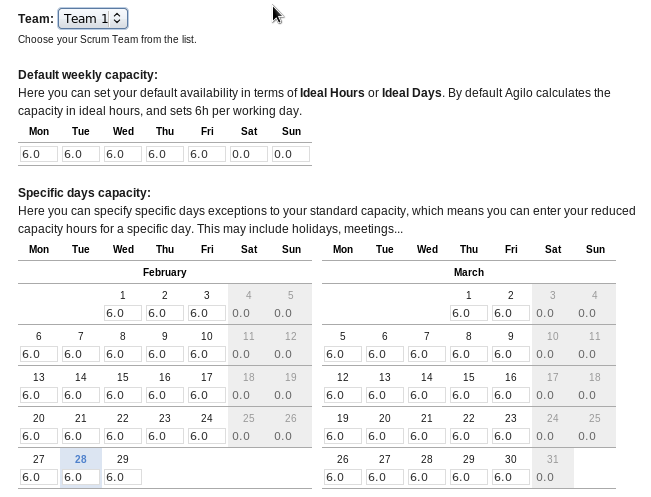
Task: Click the Tuesday default weekly capacity field
Action: click(81, 154)
